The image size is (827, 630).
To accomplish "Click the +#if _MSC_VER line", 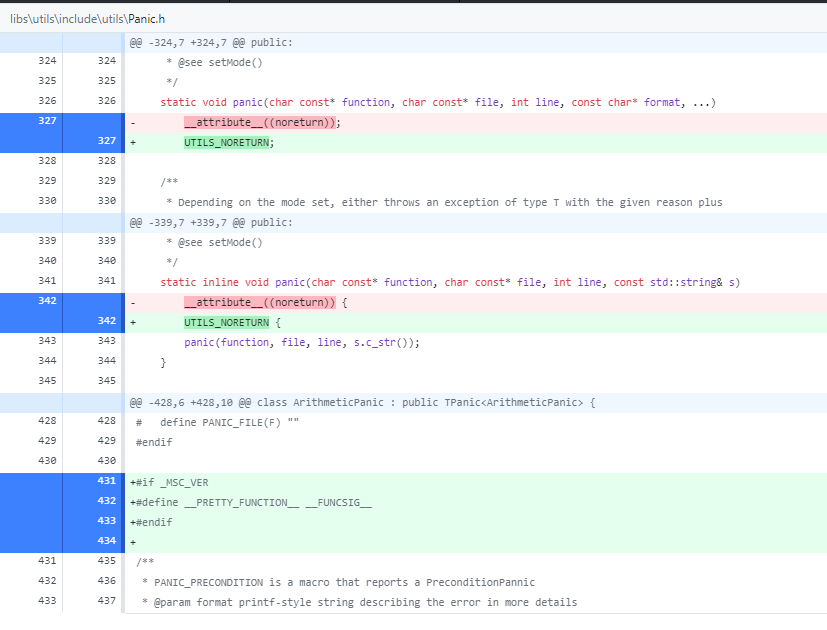I will [x=476, y=483].
